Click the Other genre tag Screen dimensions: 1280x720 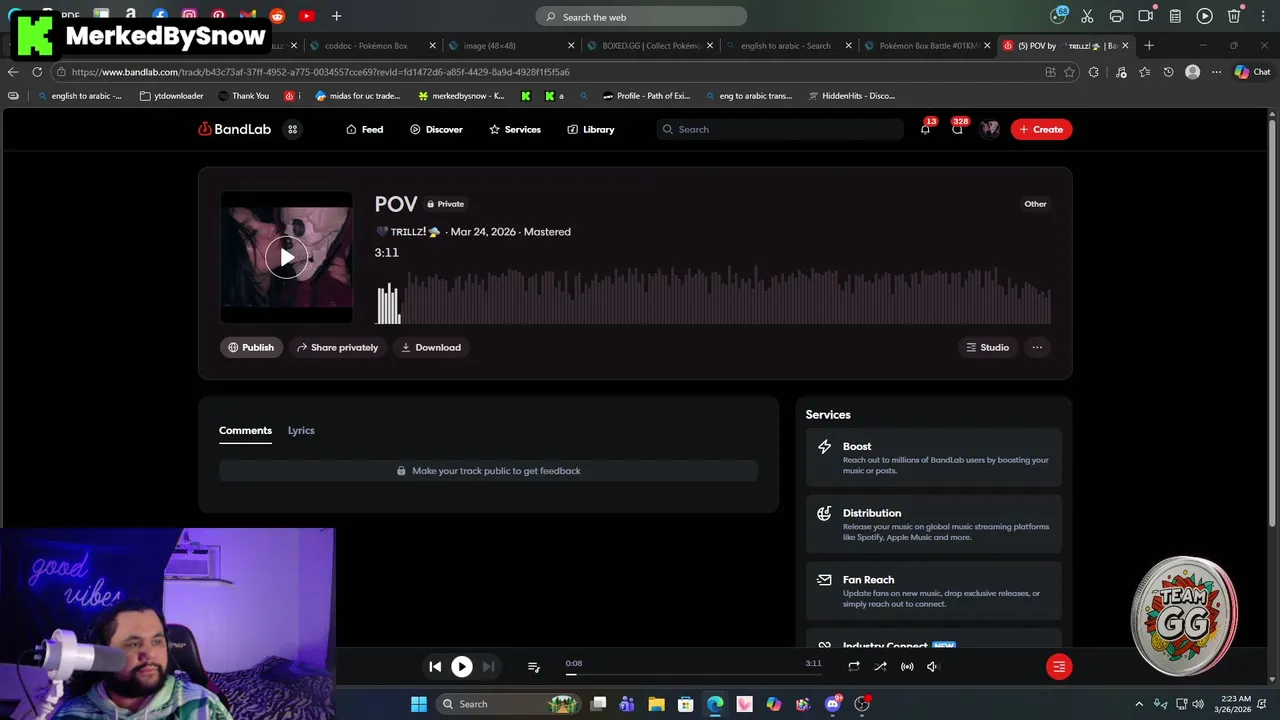pyautogui.click(x=1035, y=204)
